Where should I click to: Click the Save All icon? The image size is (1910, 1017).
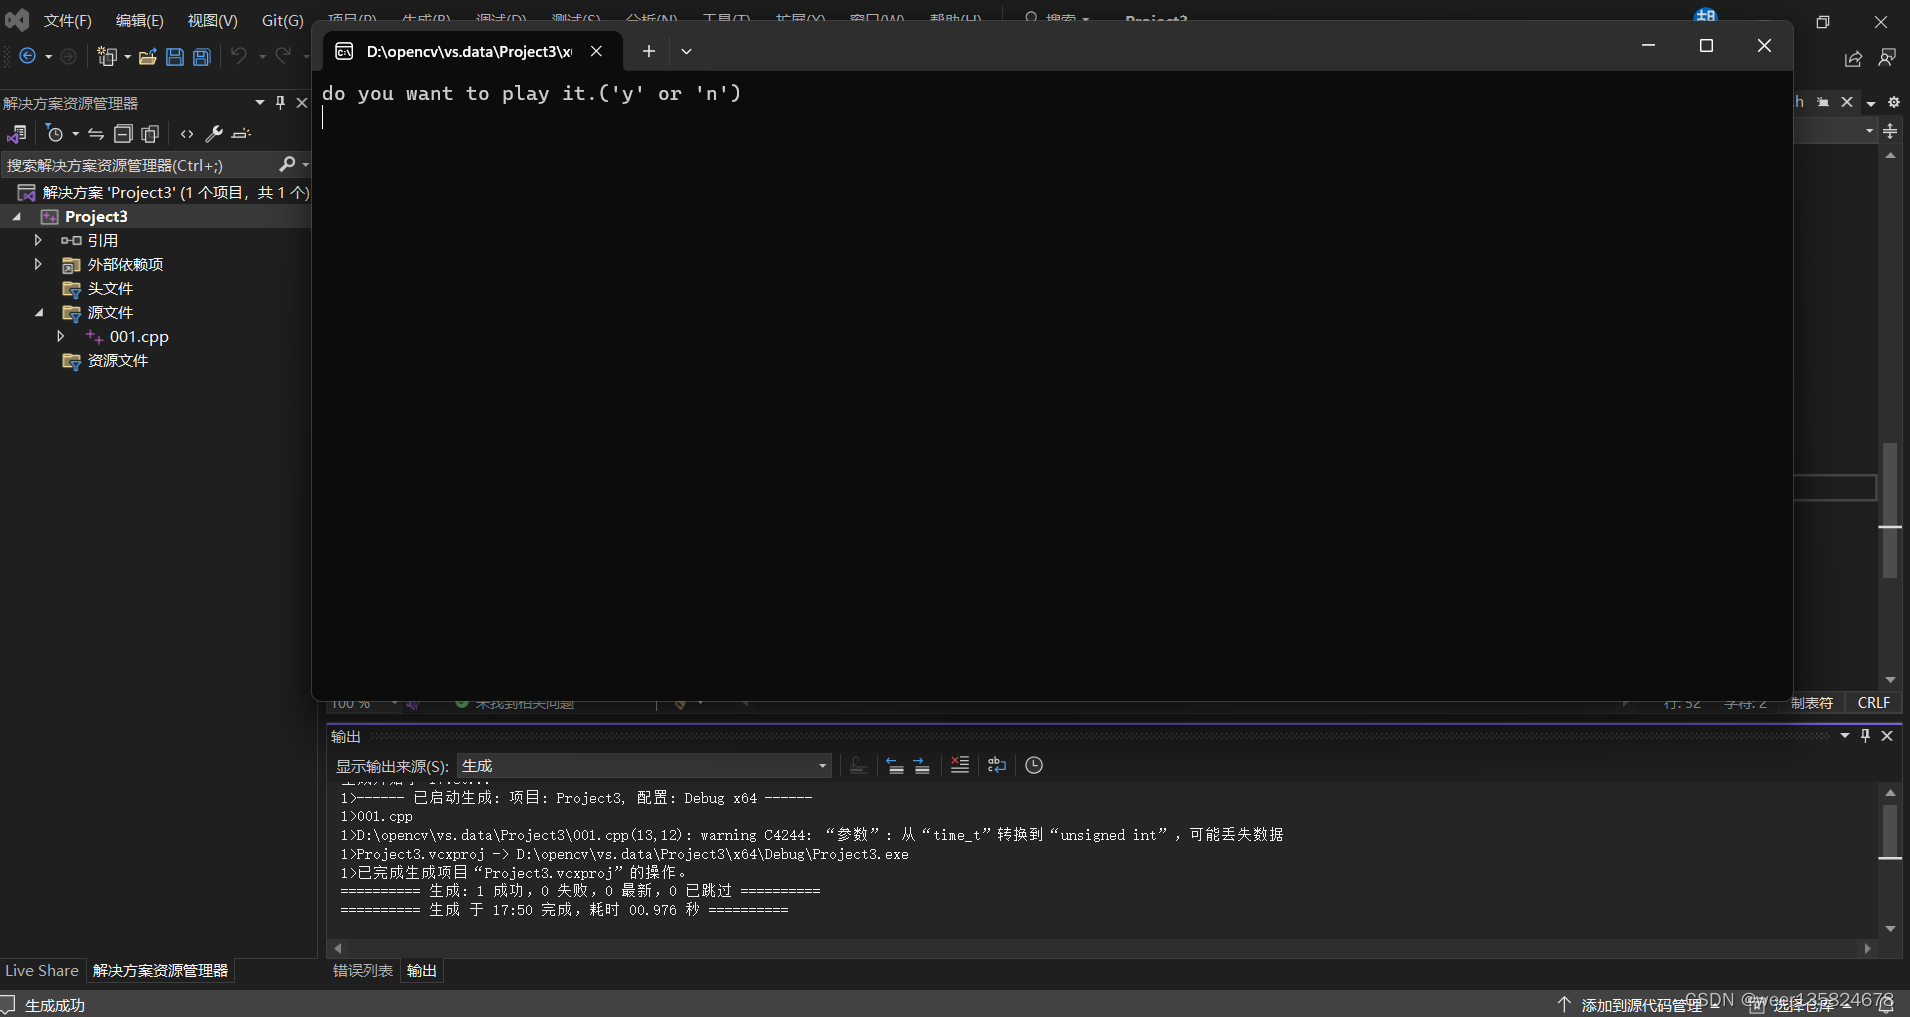click(x=202, y=57)
